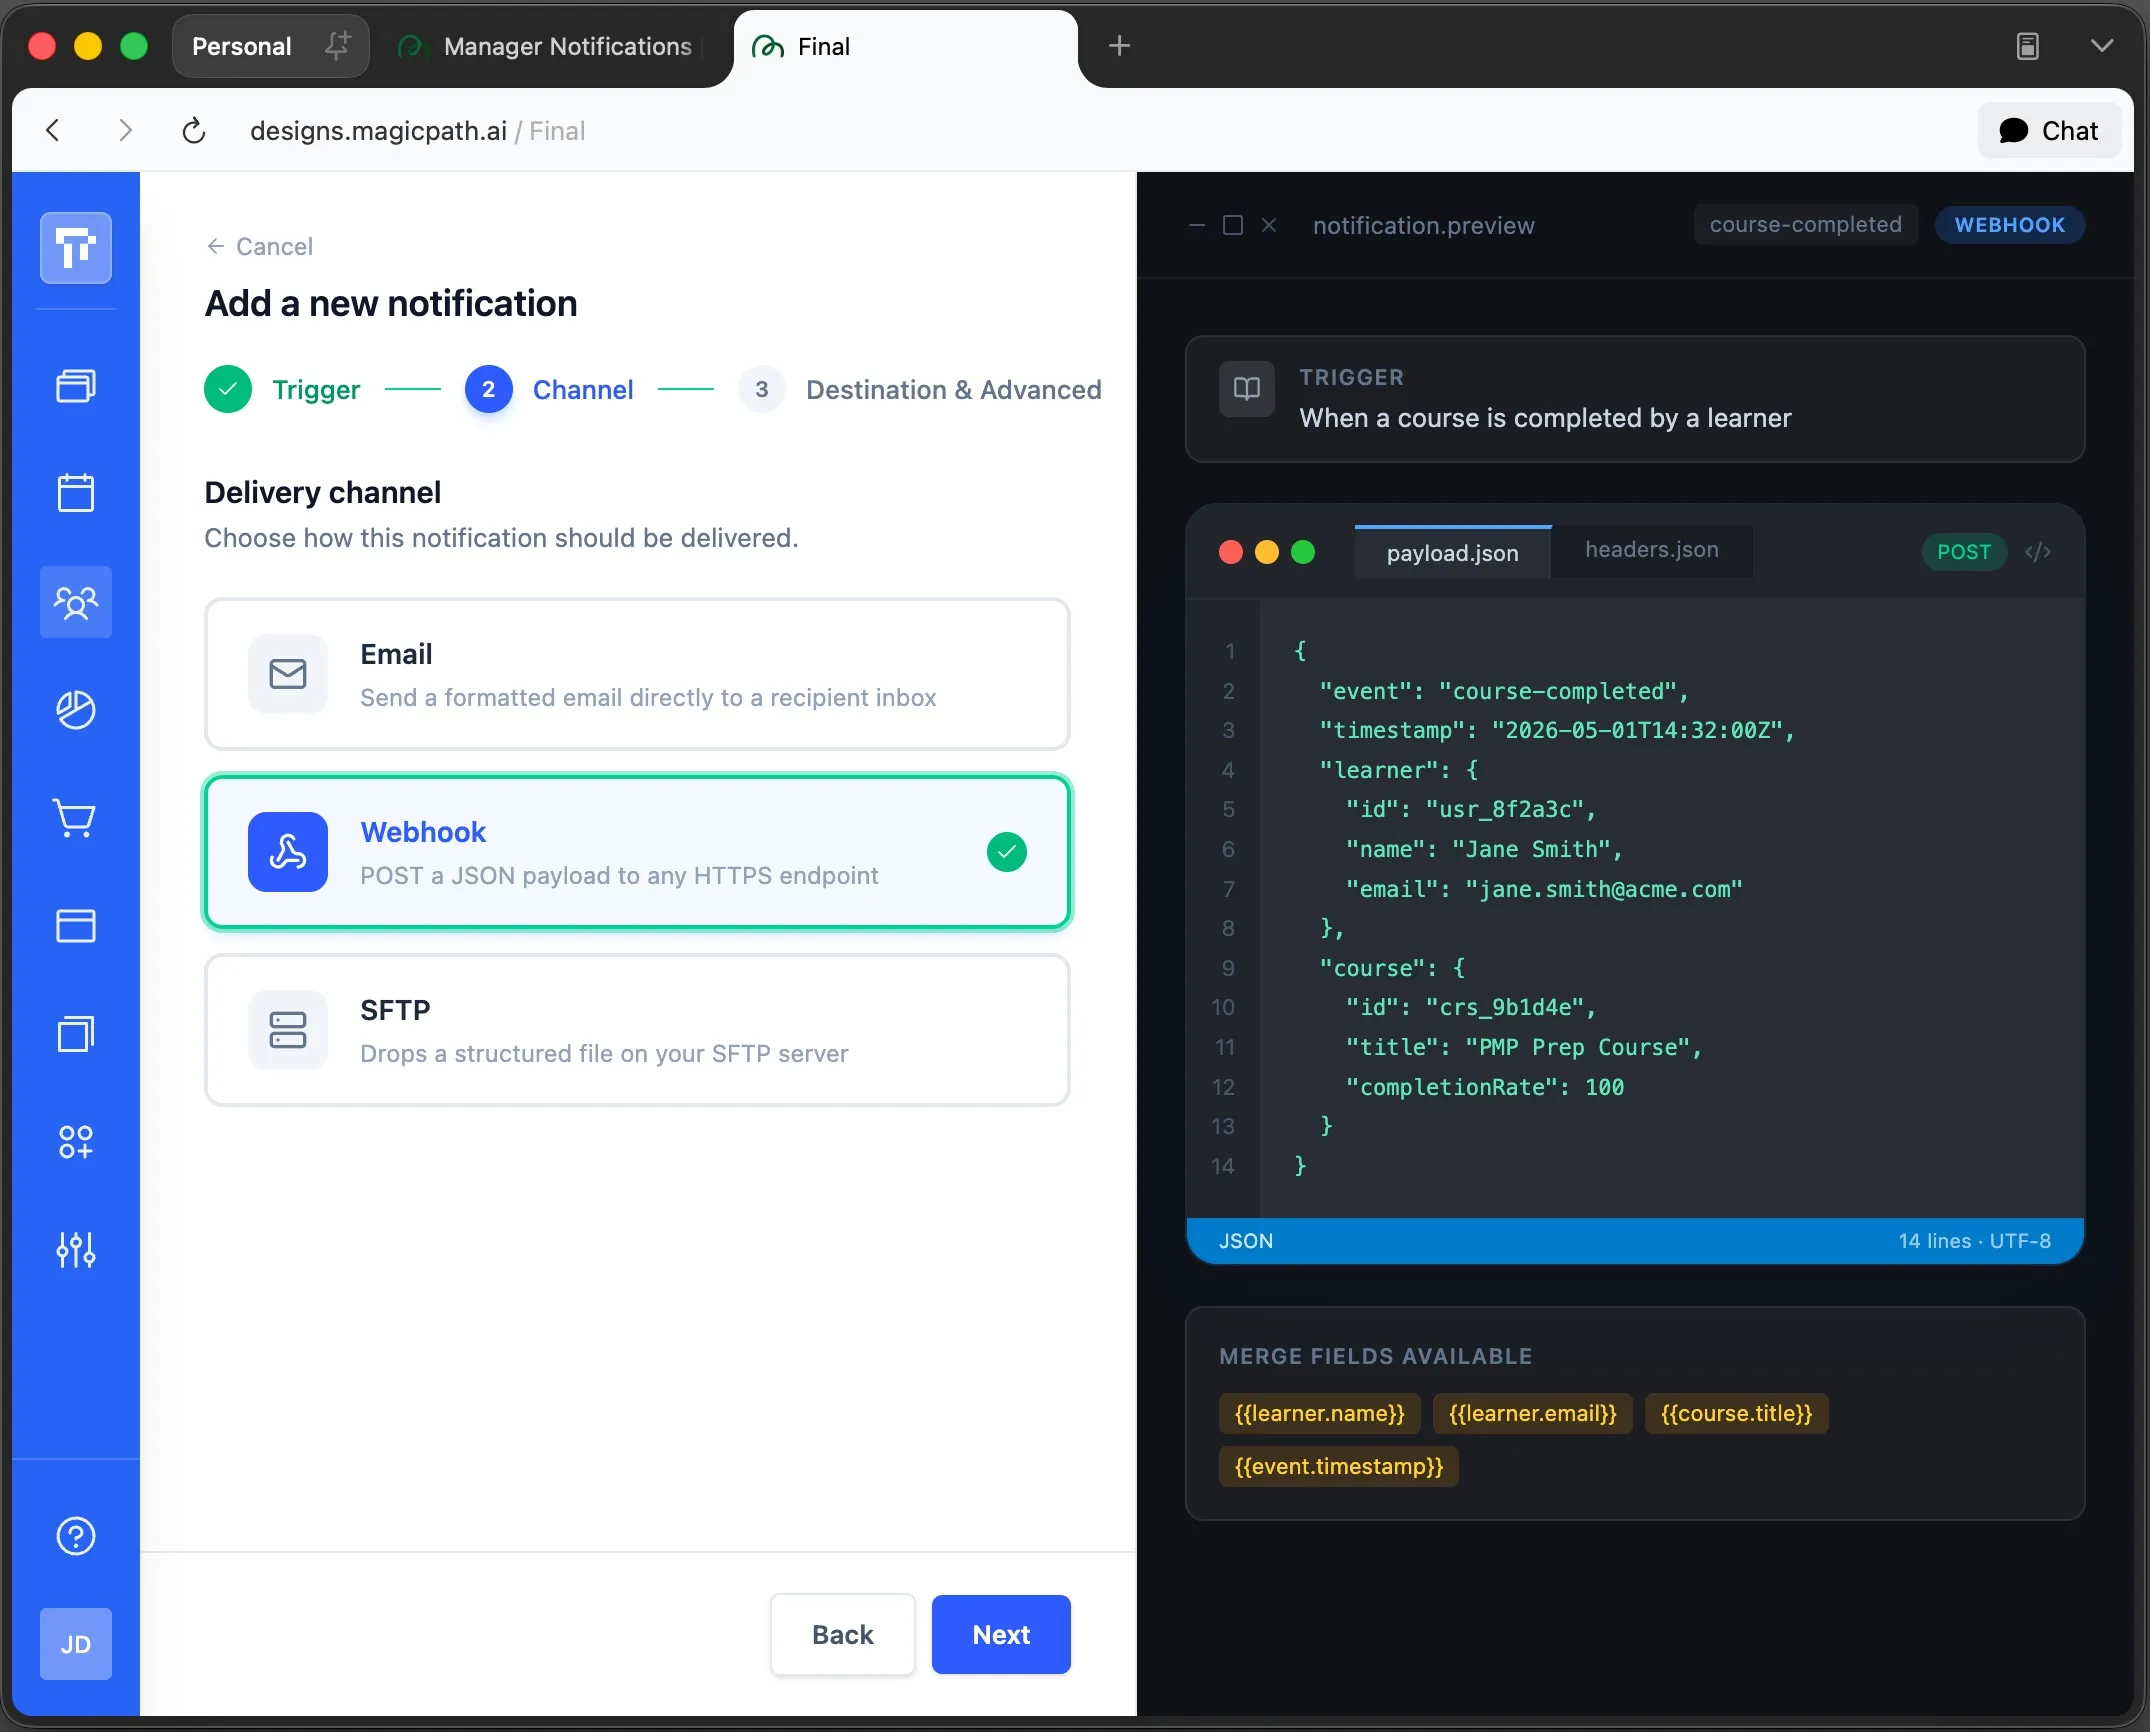Image resolution: width=2150 pixels, height=1732 pixels.
Task: Click the {{course.title}} merge field
Action: (x=1736, y=1414)
